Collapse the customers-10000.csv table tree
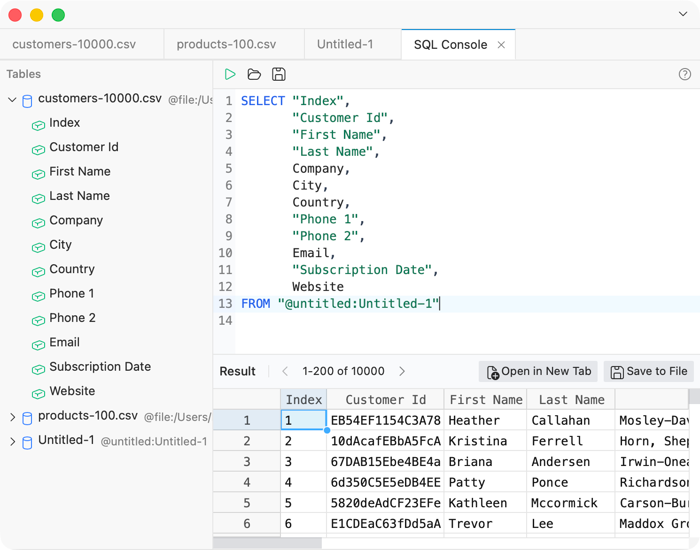Viewport: 700px width, 550px height. click(12, 100)
